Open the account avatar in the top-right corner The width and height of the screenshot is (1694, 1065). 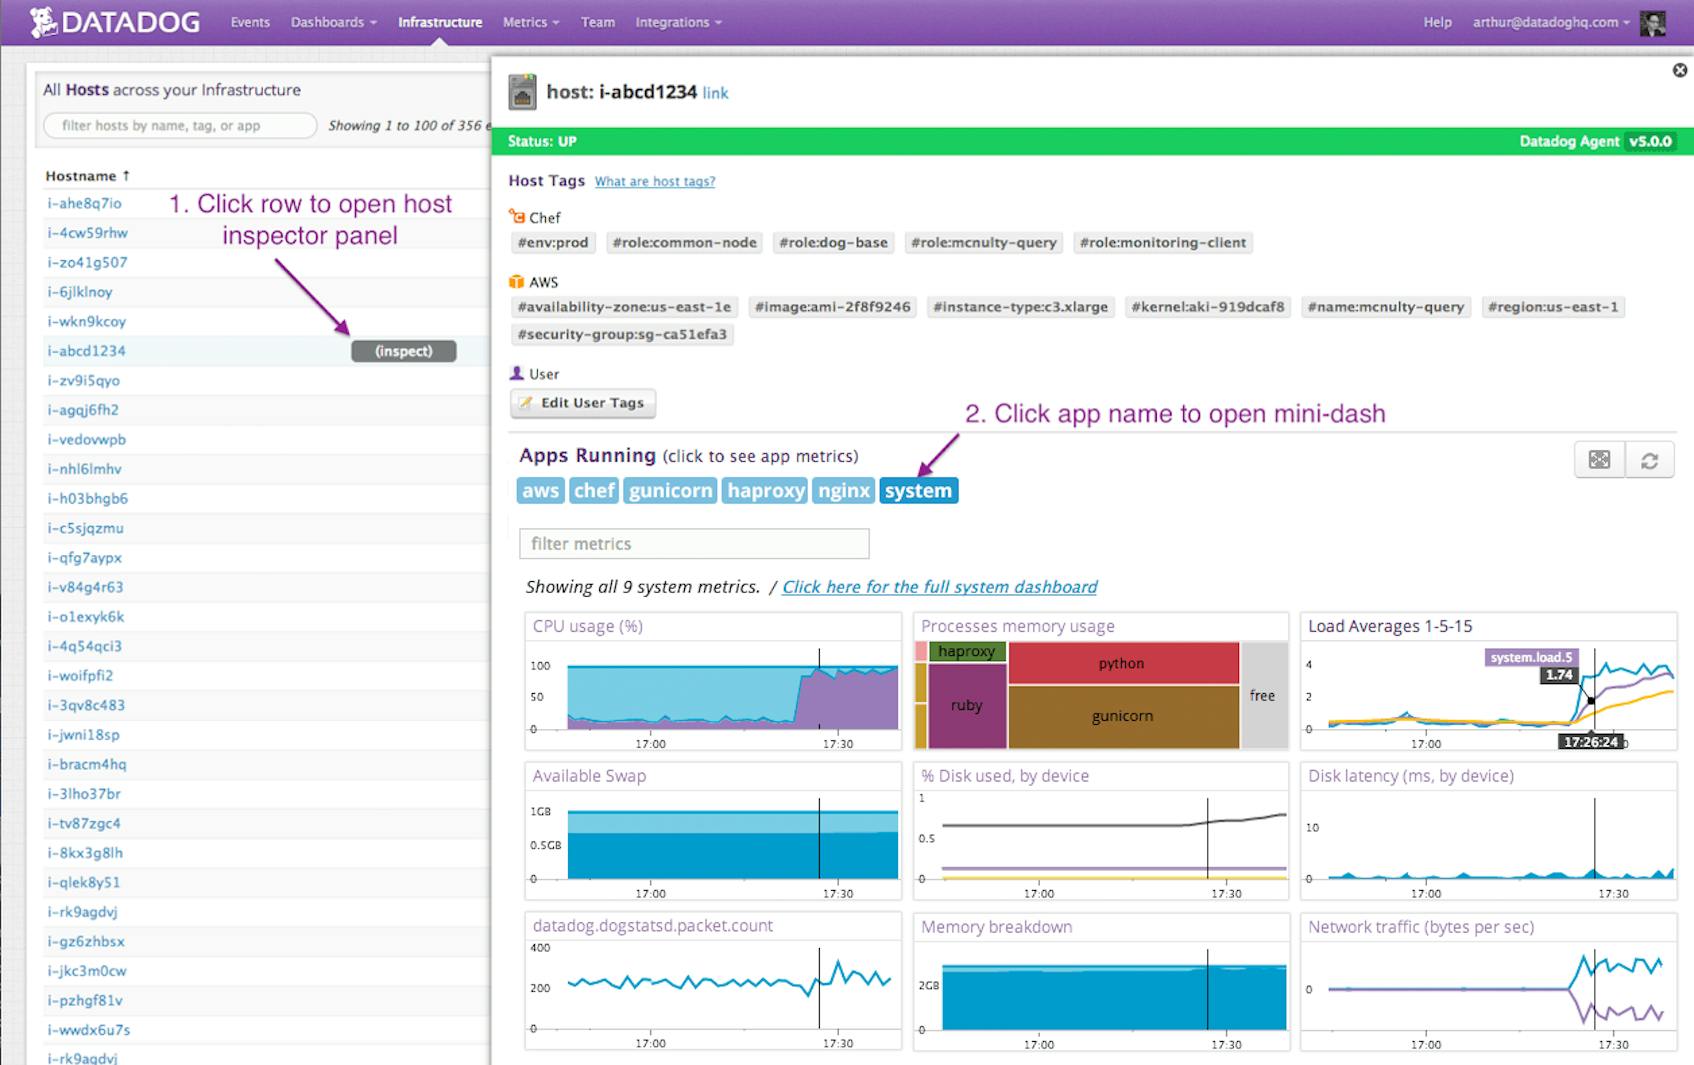(1652, 21)
